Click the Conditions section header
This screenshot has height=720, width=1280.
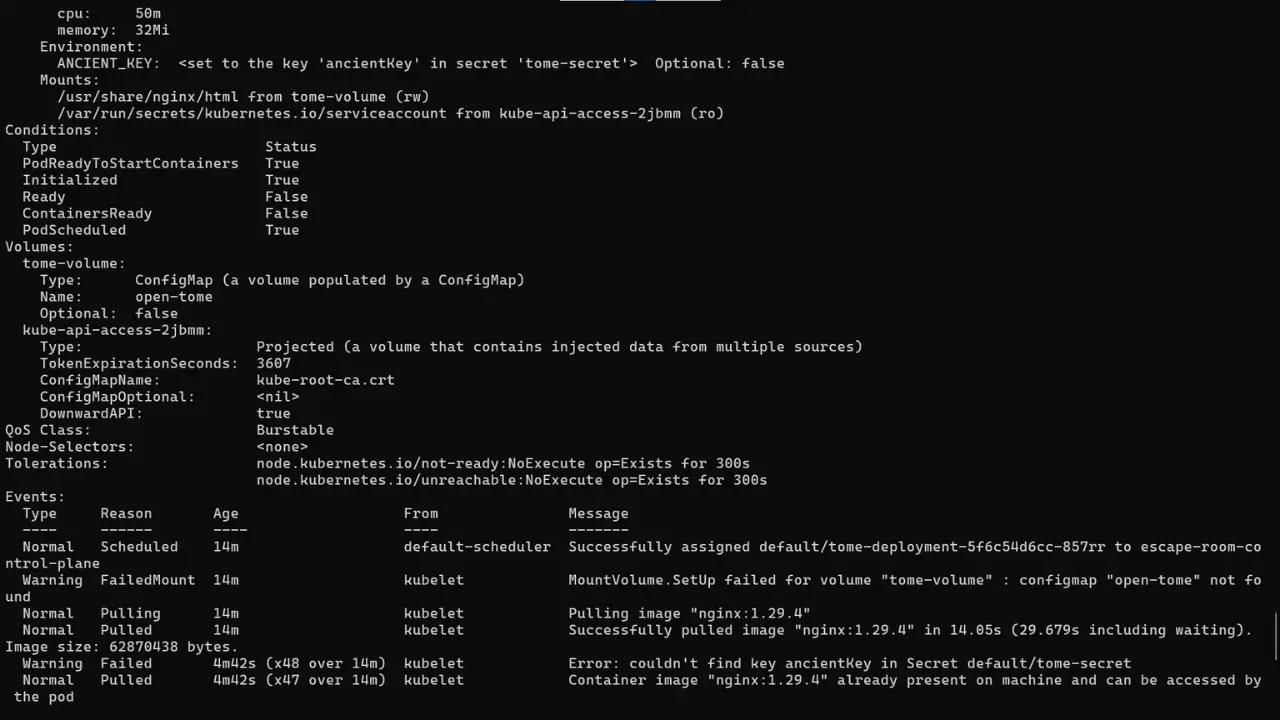52,130
